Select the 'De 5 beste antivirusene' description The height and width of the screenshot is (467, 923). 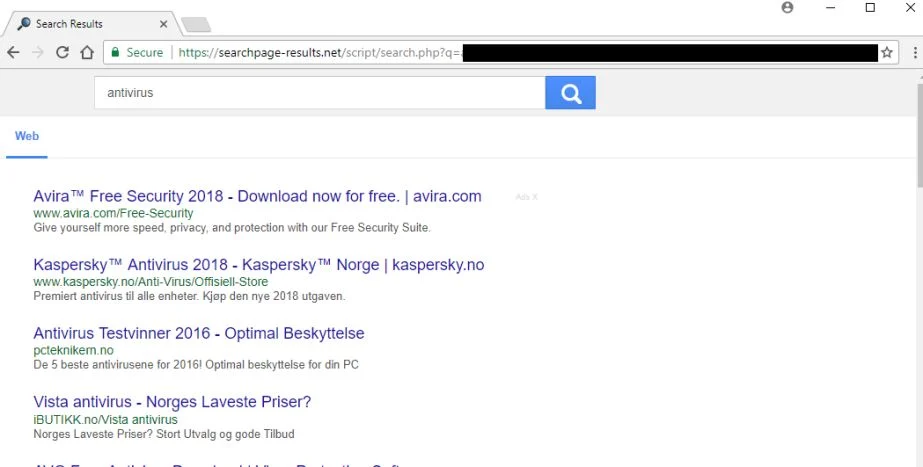point(196,365)
